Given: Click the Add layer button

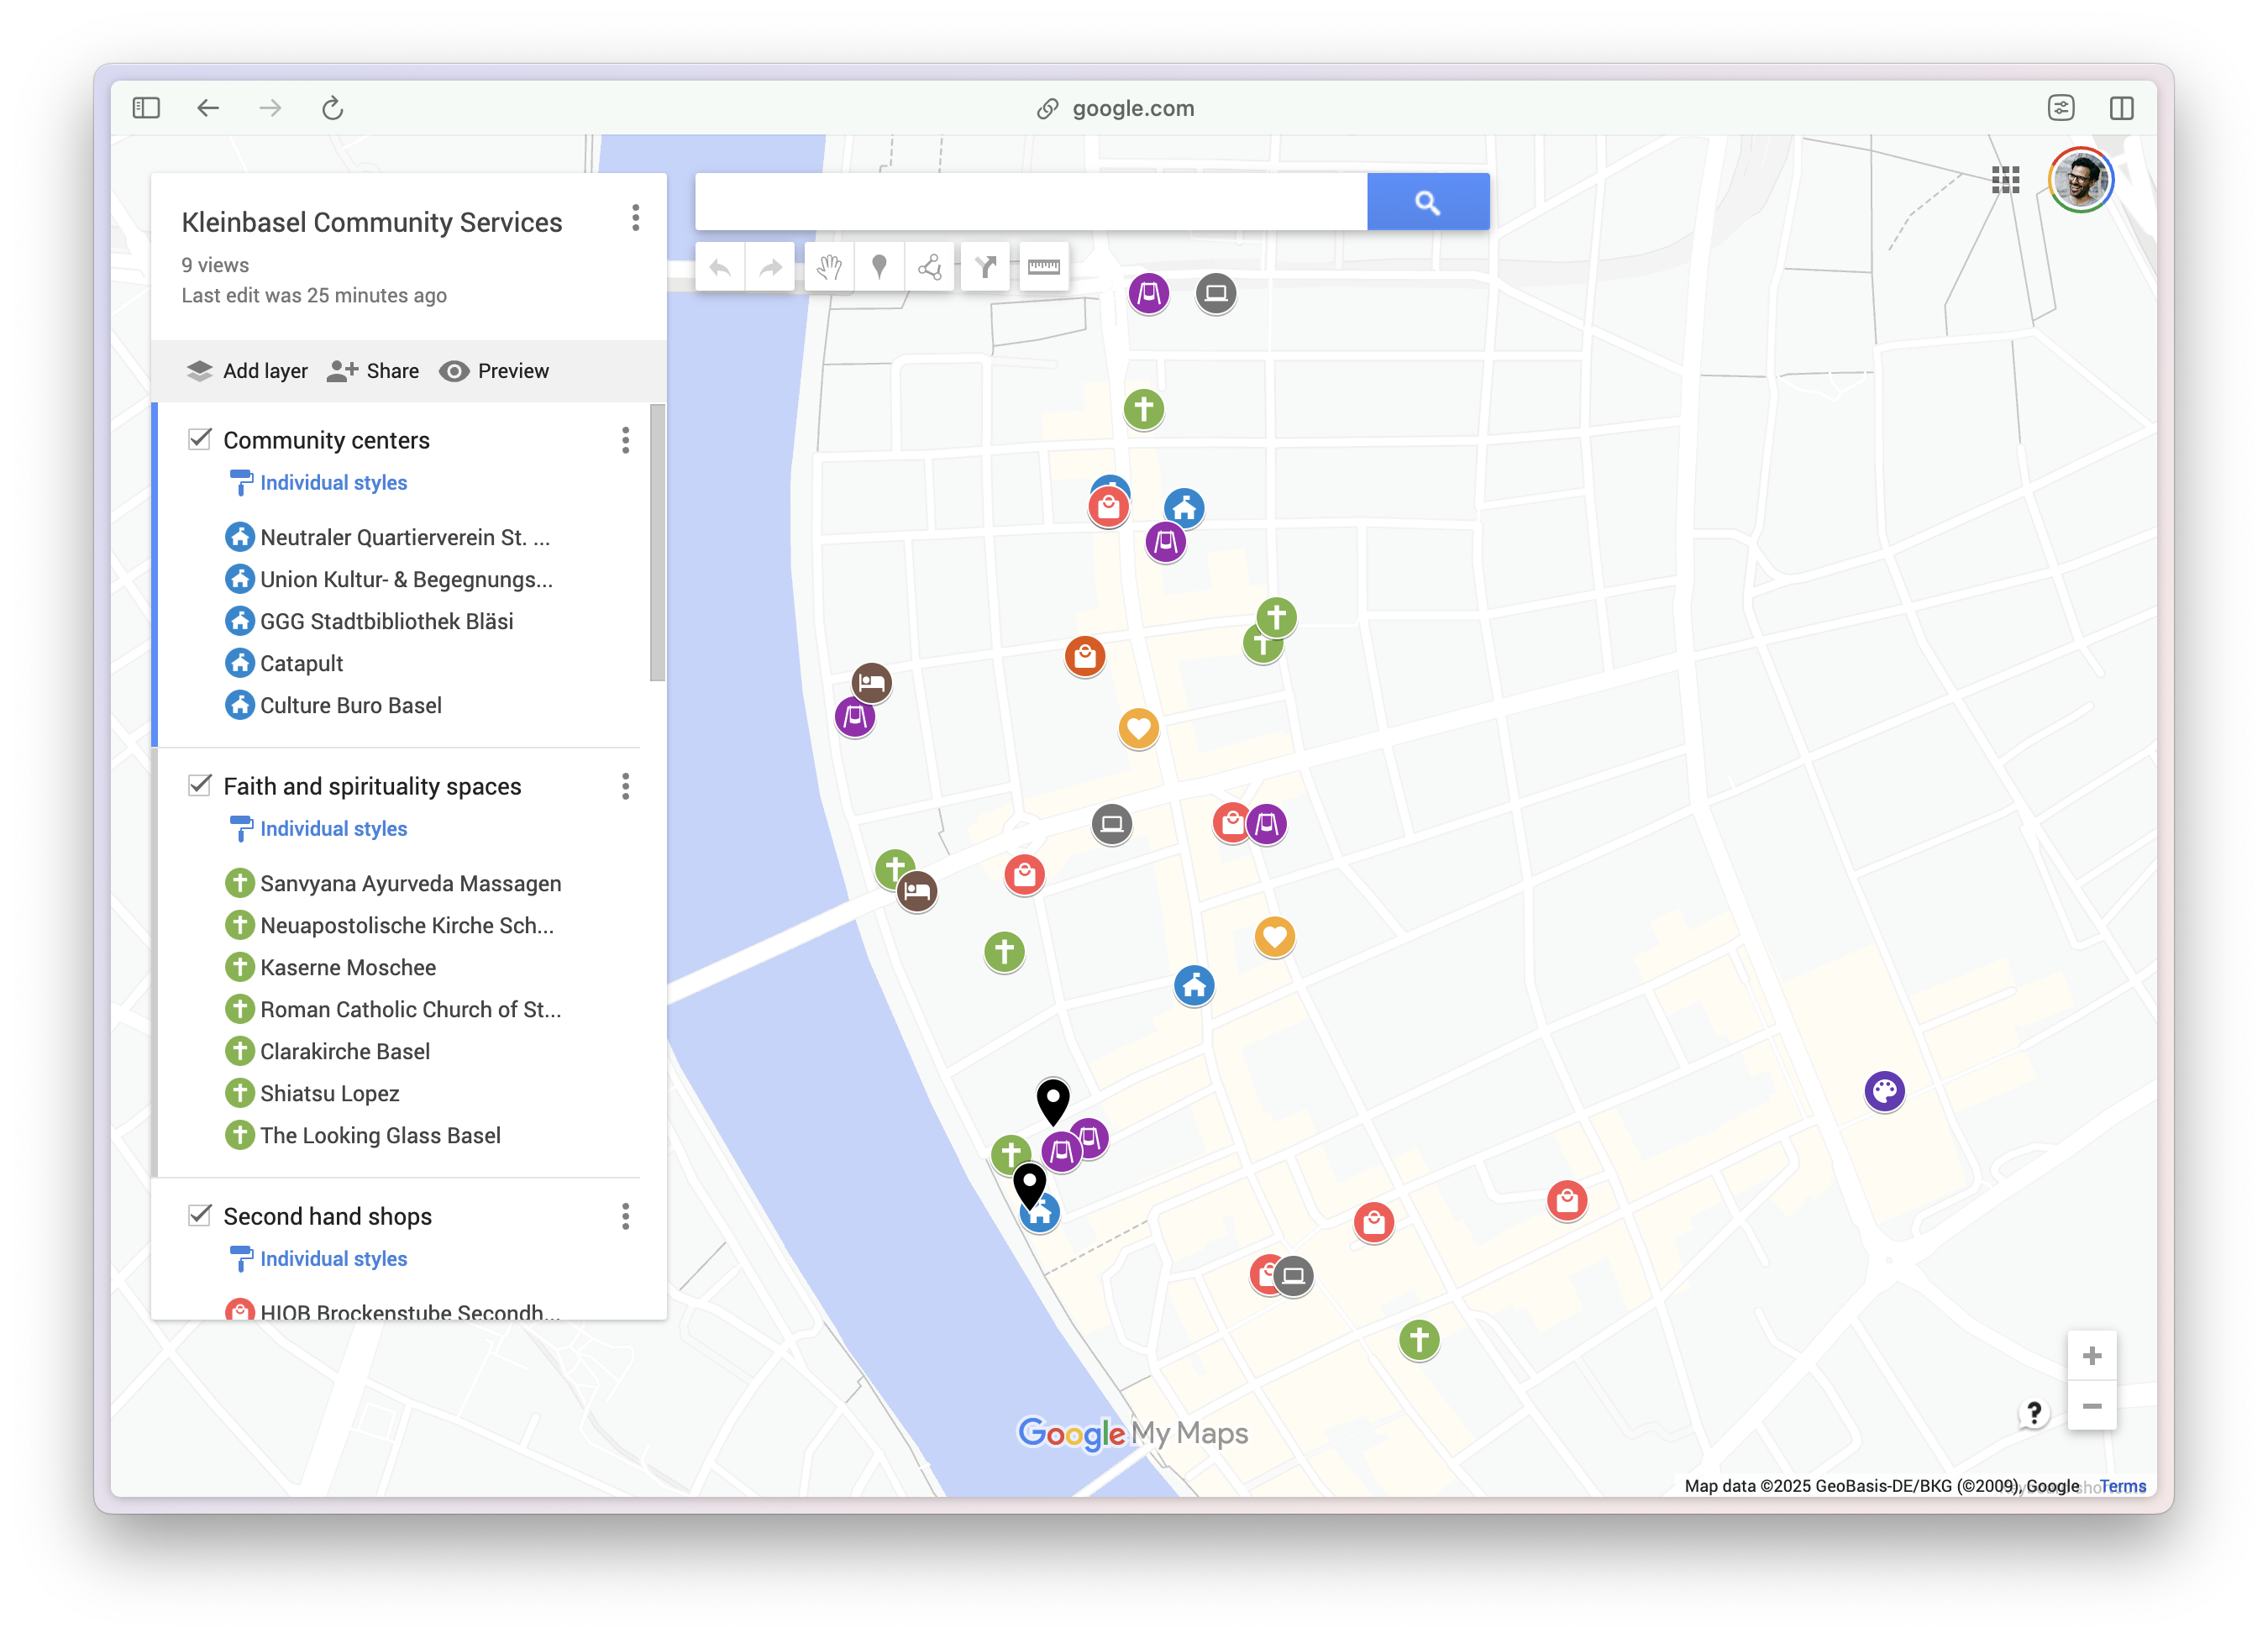Looking at the screenshot, I should coord(247,371).
